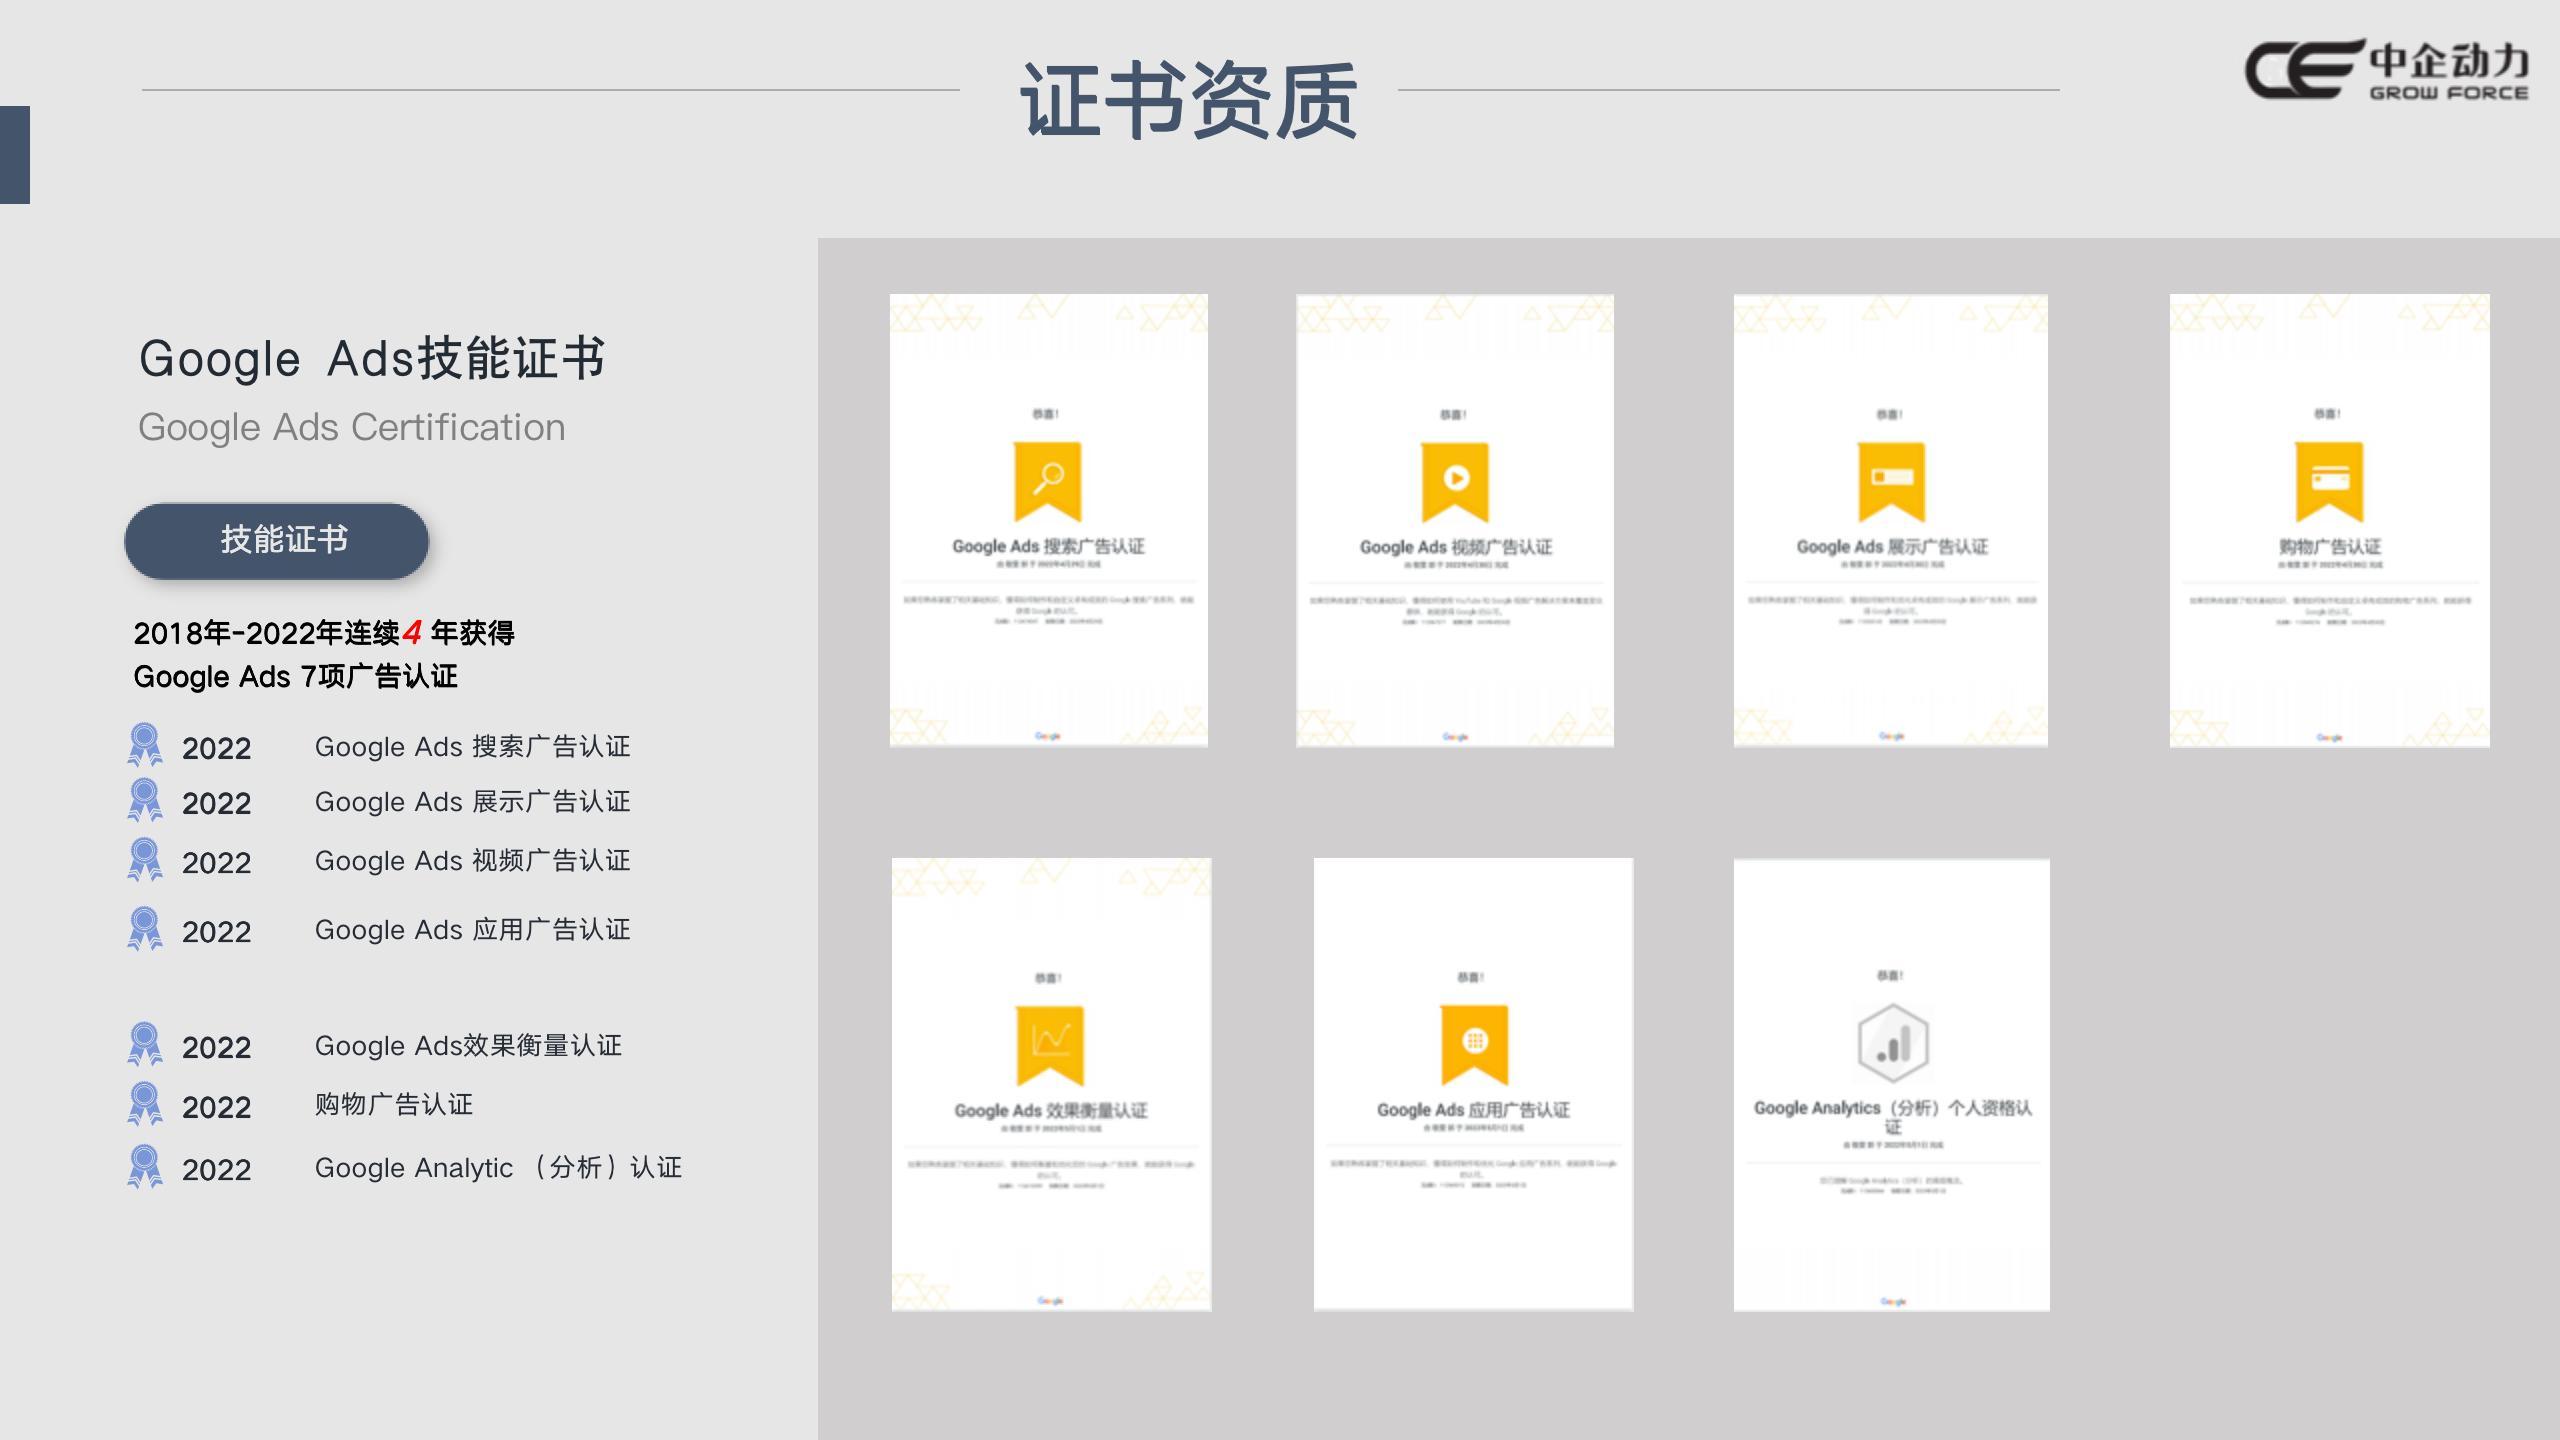Select the text Google Ads 应用广告认证 in list
The width and height of the screenshot is (2560, 1440).
pyautogui.click(x=472, y=930)
